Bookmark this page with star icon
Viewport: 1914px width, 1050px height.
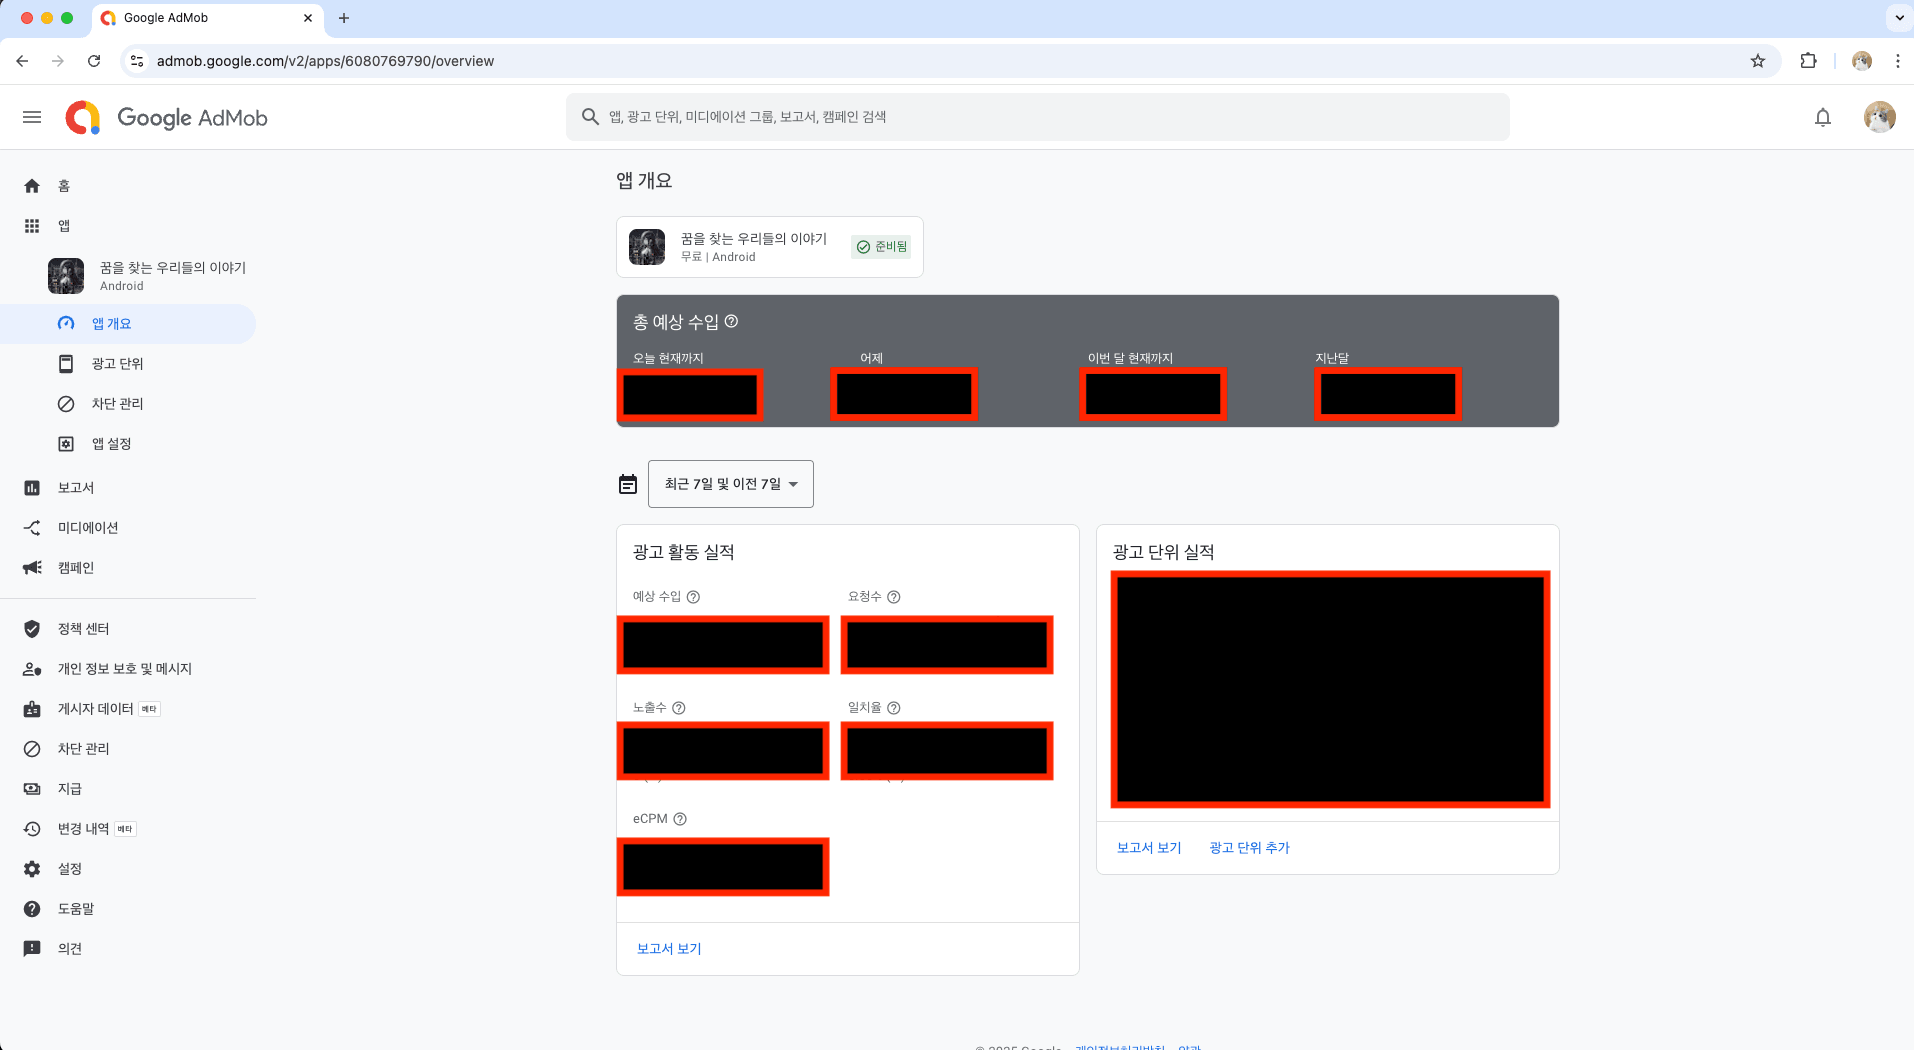click(1758, 61)
